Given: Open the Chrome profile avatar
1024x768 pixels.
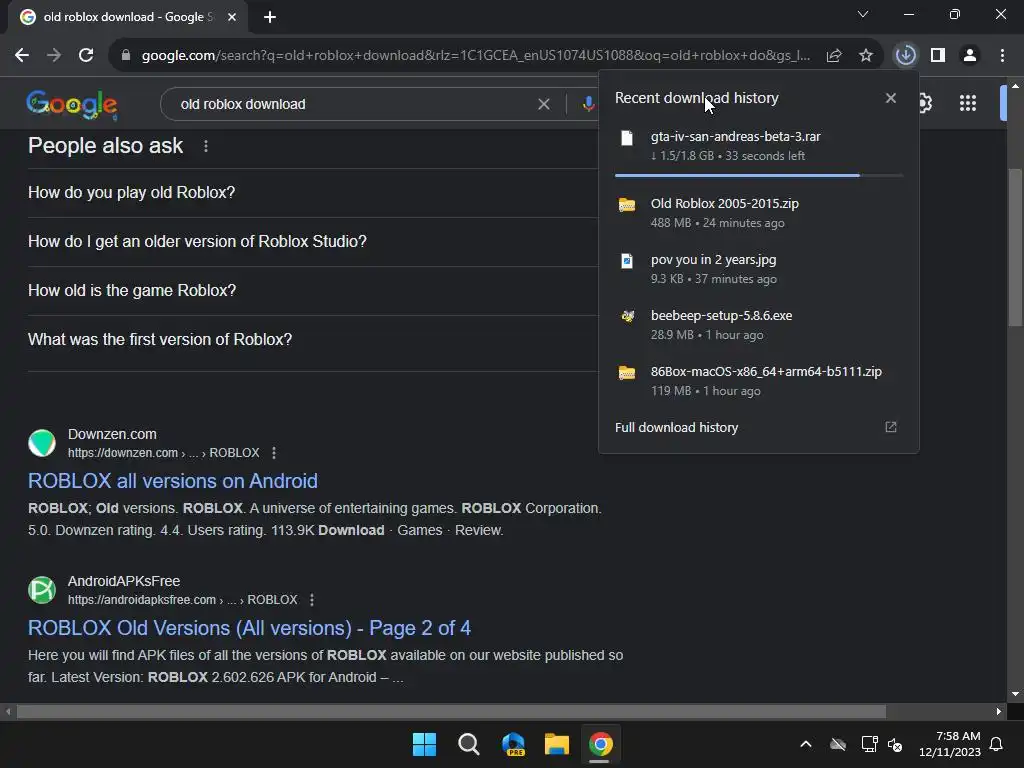Looking at the screenshot, I should click(x=970, y=56).
